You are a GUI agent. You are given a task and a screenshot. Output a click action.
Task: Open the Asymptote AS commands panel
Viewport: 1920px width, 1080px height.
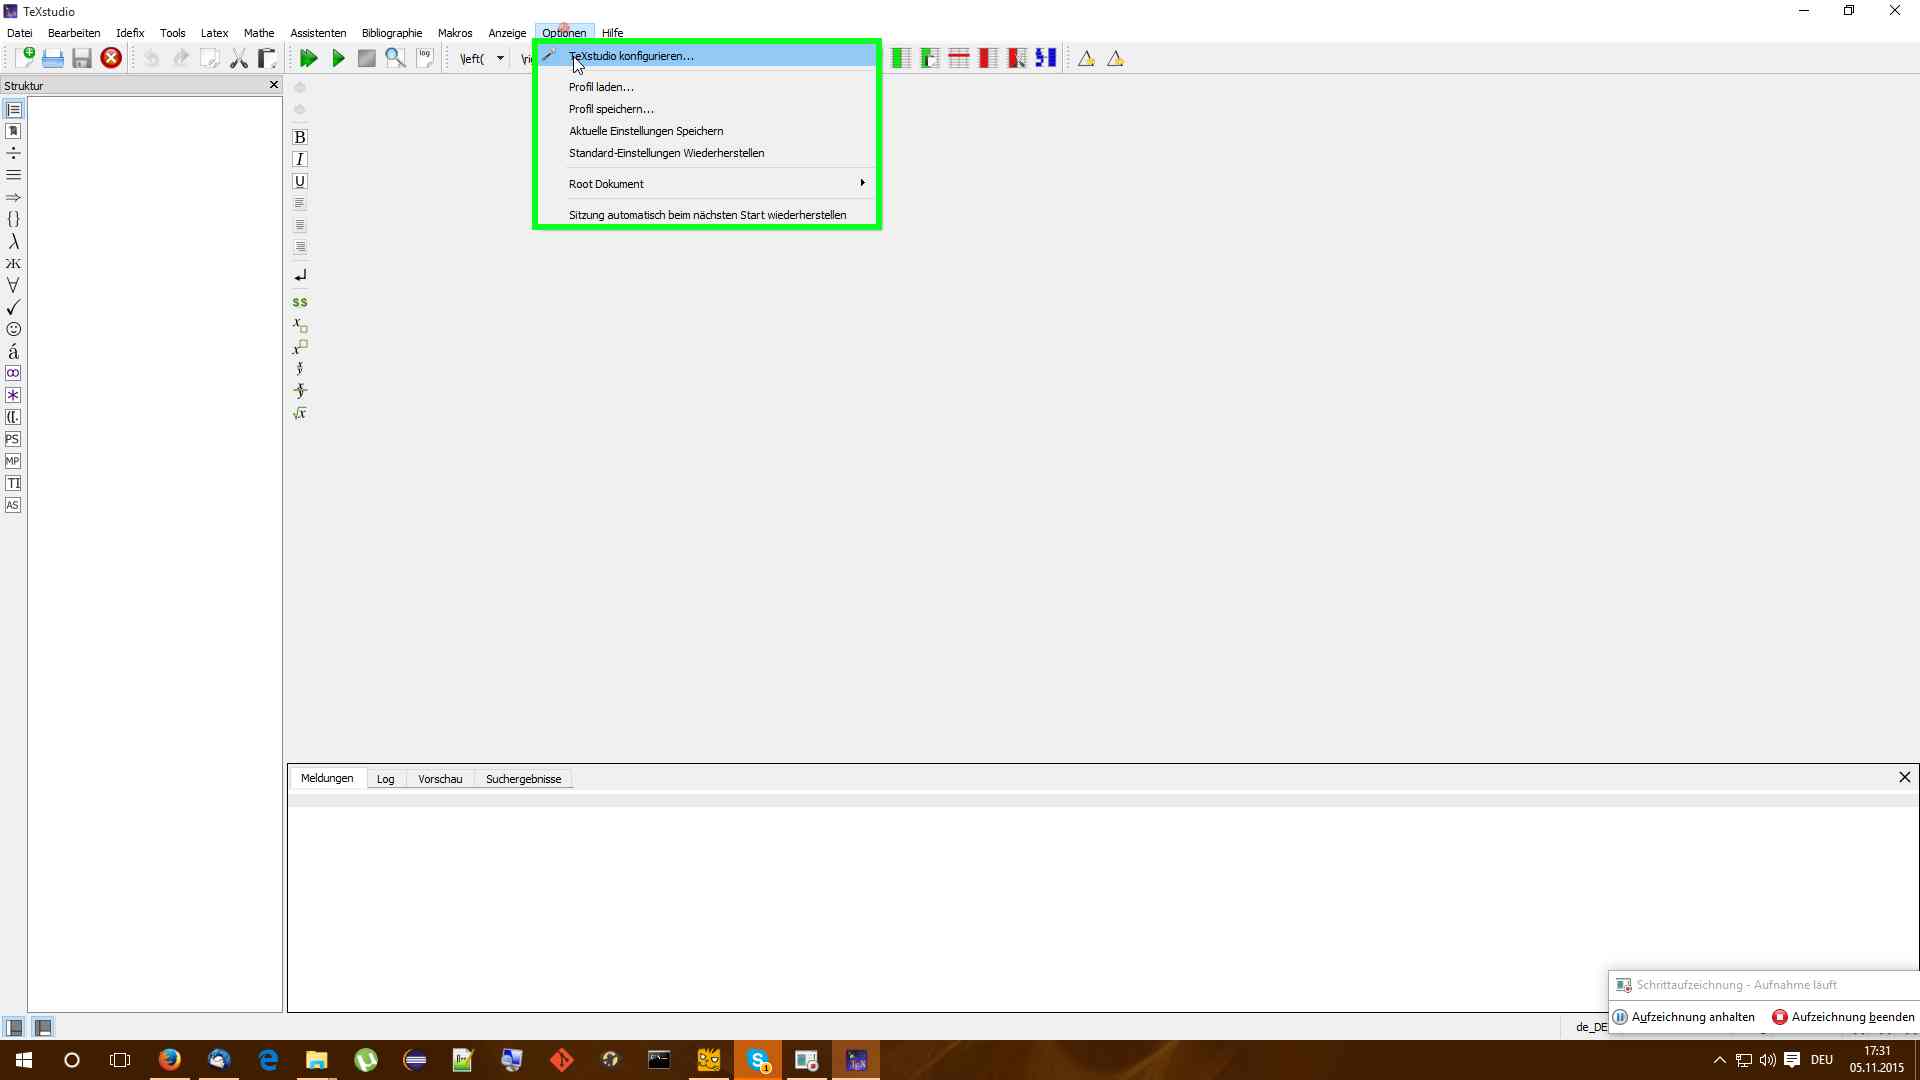(13, 505)
